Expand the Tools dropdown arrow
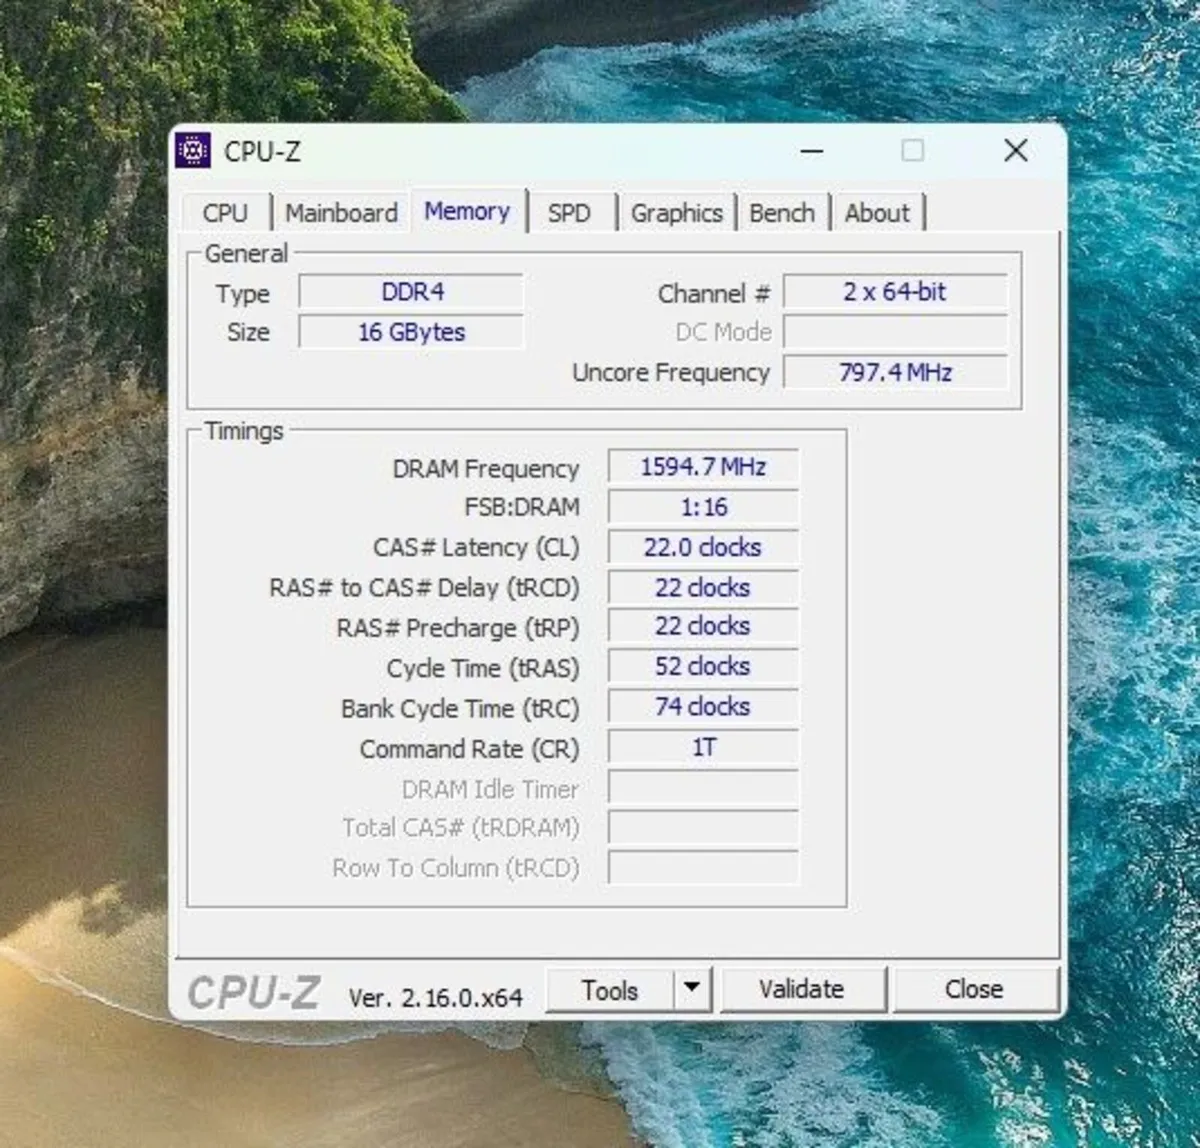The image size is (1200, 1148). tap(691, 990)
